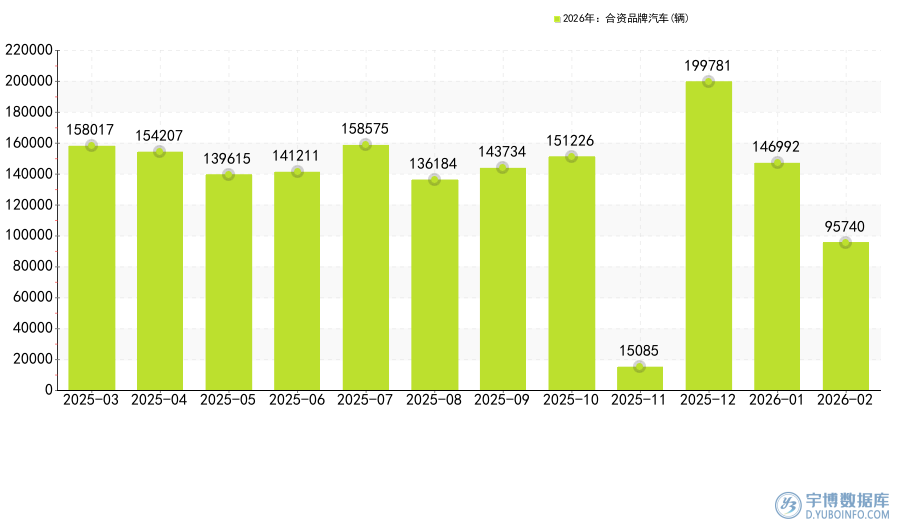Open the D.YUBOINFO.COM watermark link
This screenshot has width=900, height=530.
pyautogui.click(x=847, y=515)
